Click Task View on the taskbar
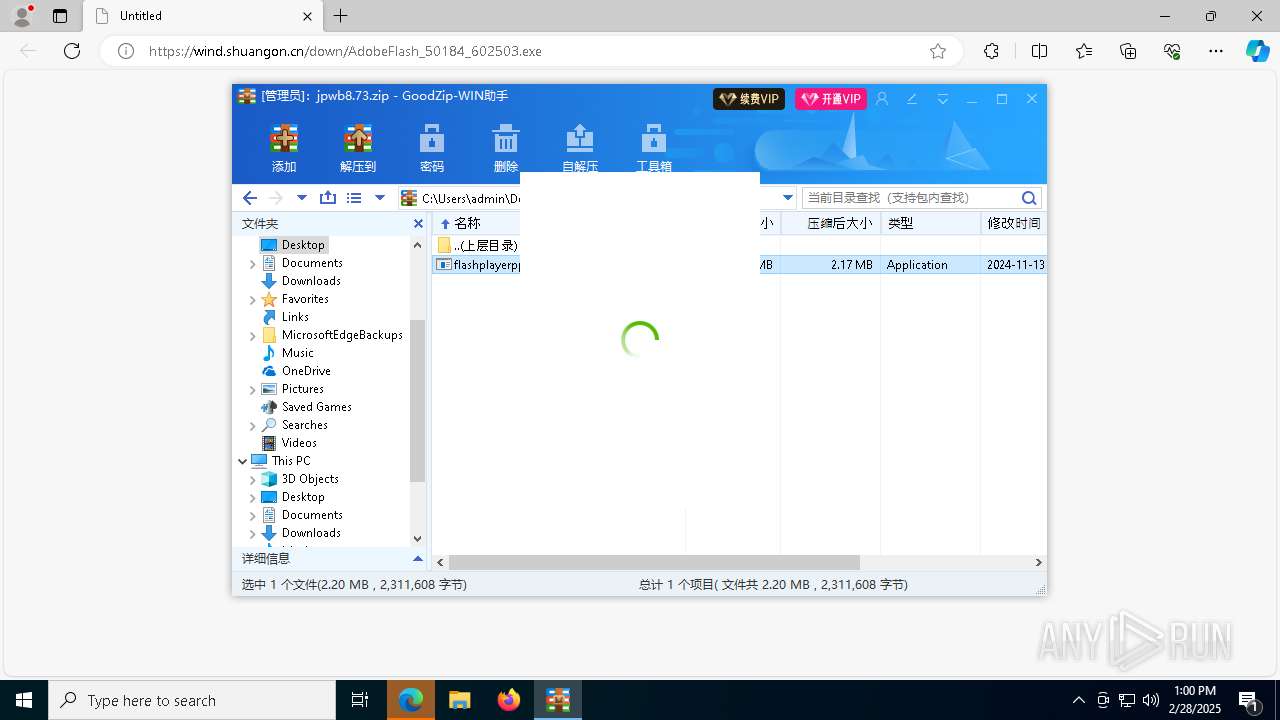 point(360,700)
